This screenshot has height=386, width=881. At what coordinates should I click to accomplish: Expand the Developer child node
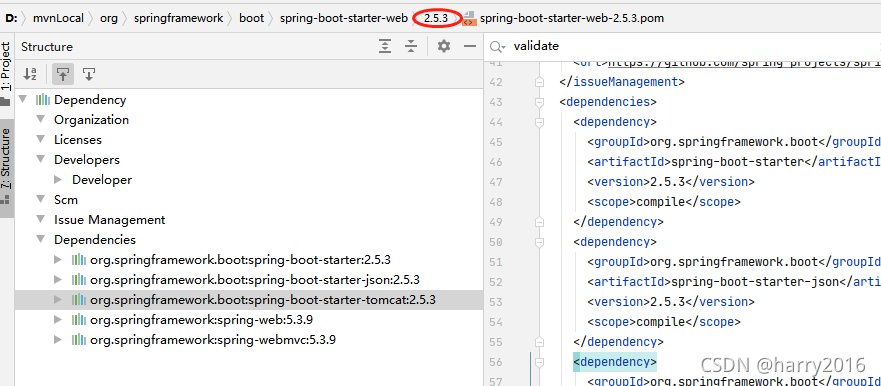pyautogui.click(x=58, y=180)
